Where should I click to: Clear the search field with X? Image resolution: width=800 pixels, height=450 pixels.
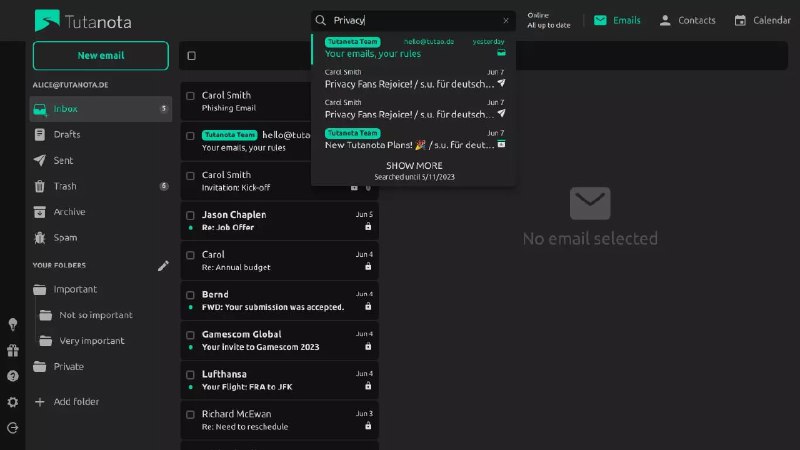505,20
